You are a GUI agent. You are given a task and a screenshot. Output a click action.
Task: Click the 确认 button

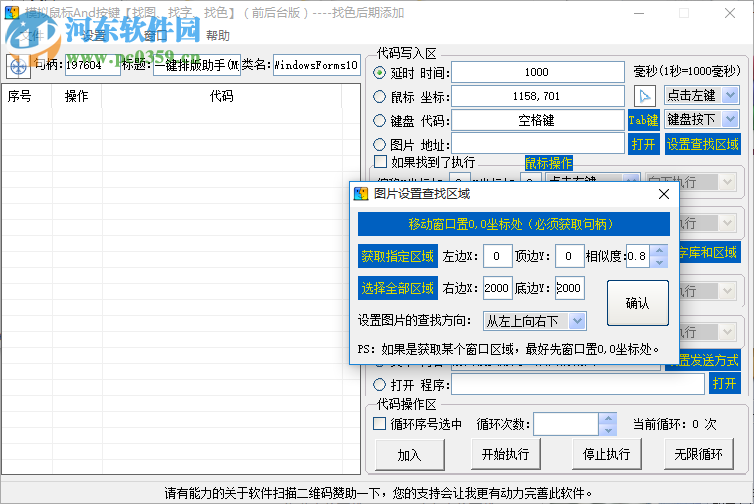[x=638, y=303]
